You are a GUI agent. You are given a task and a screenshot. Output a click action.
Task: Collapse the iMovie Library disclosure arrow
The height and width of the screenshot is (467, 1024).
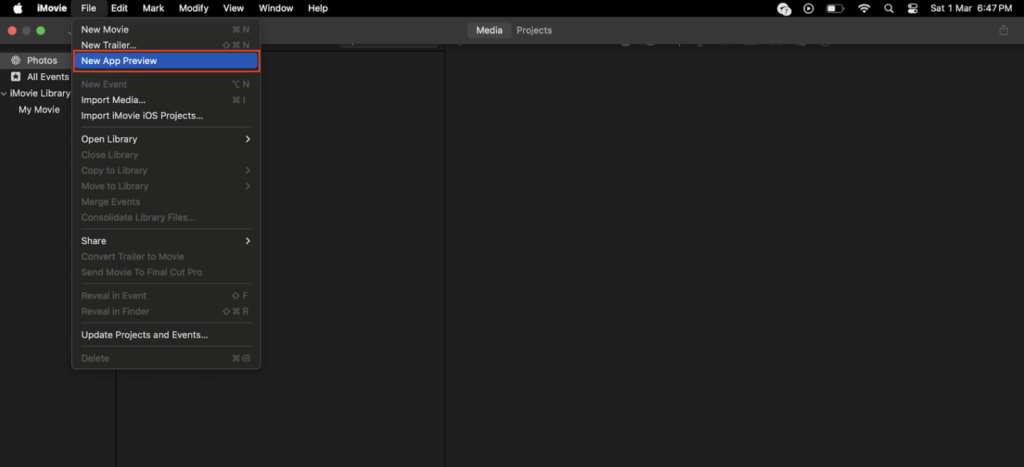tap(4, 94)
